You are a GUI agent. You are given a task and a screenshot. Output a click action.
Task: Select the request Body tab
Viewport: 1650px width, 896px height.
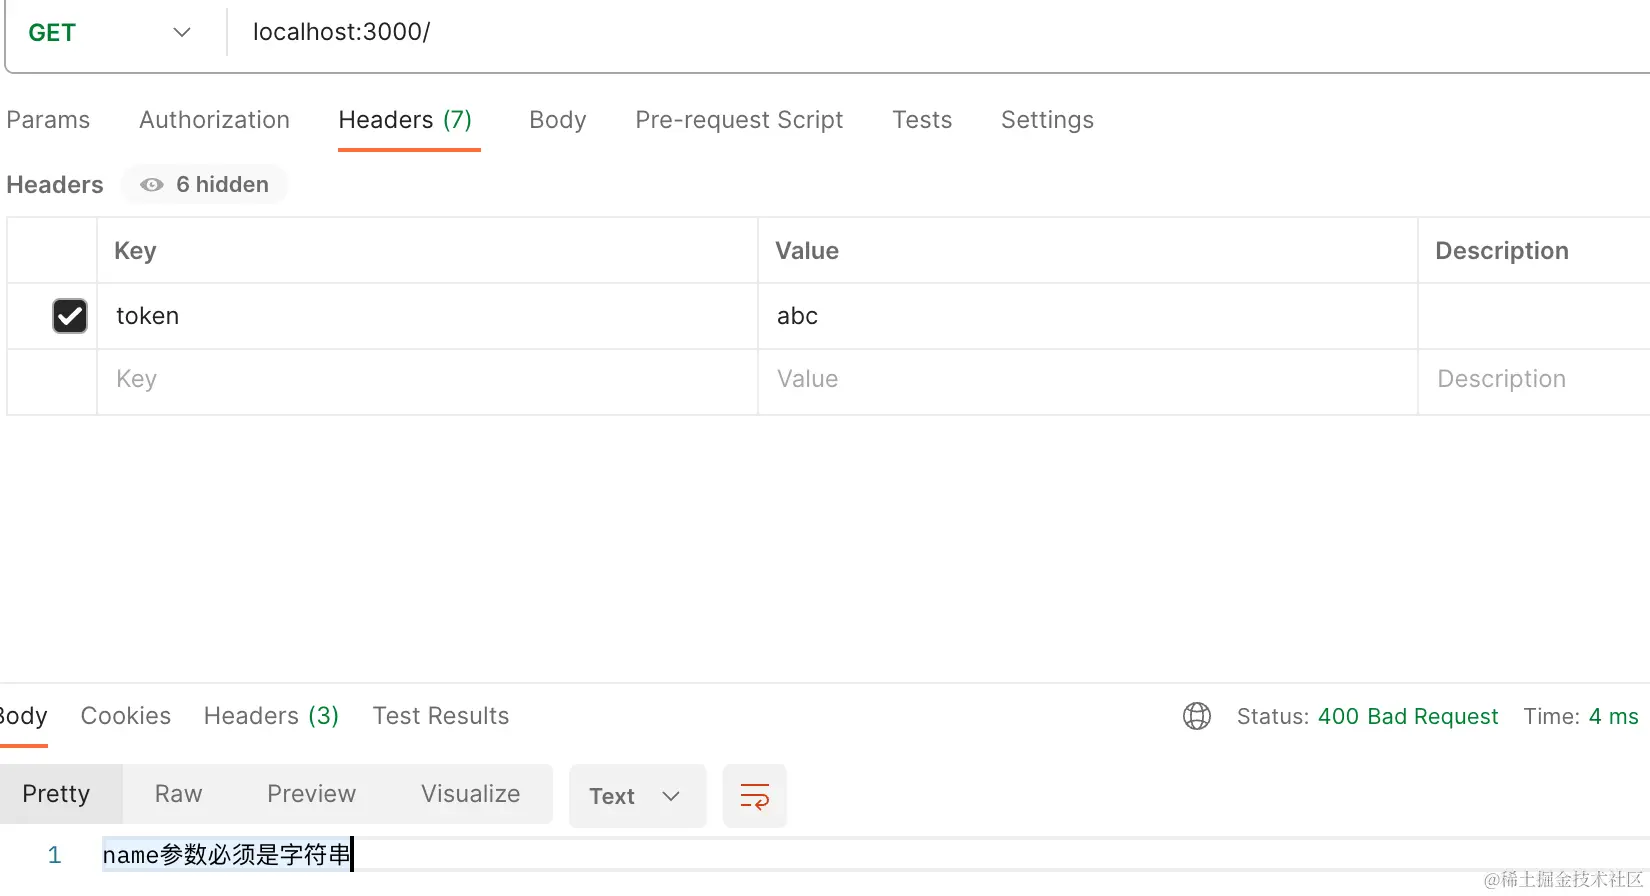pos(557,120)
